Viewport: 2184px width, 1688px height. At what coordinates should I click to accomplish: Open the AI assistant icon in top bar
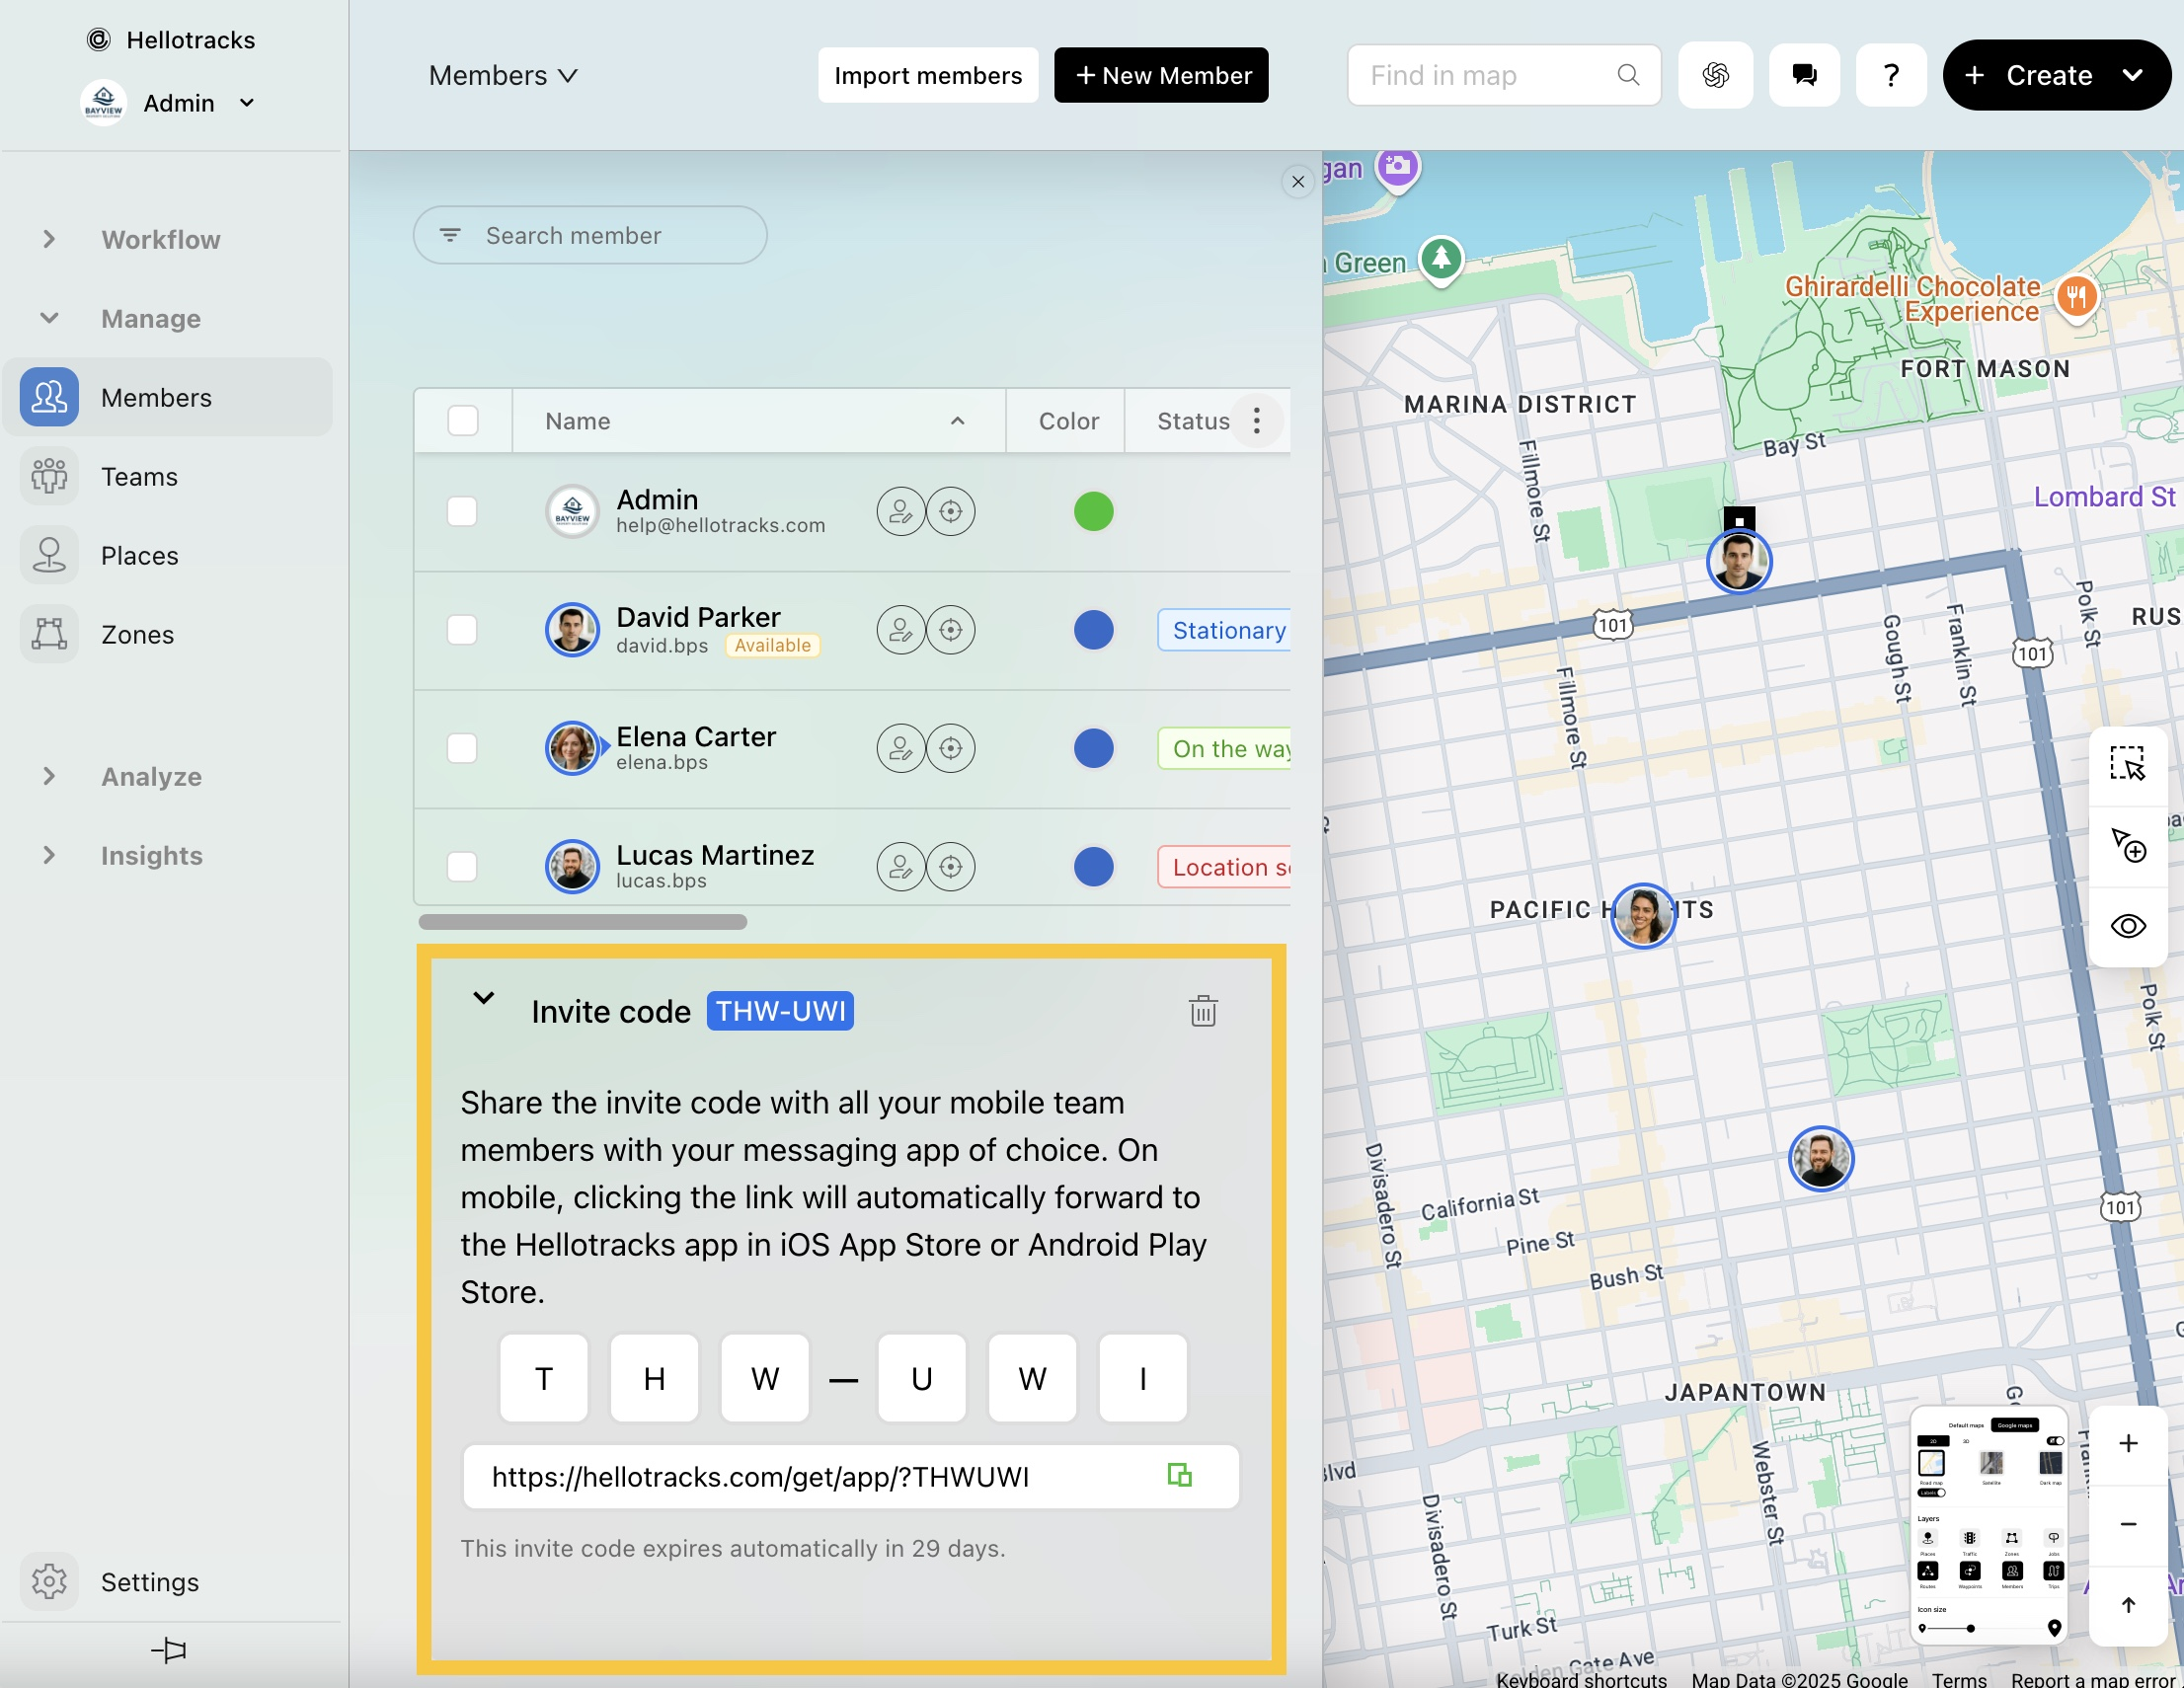tap(1715, 75)
